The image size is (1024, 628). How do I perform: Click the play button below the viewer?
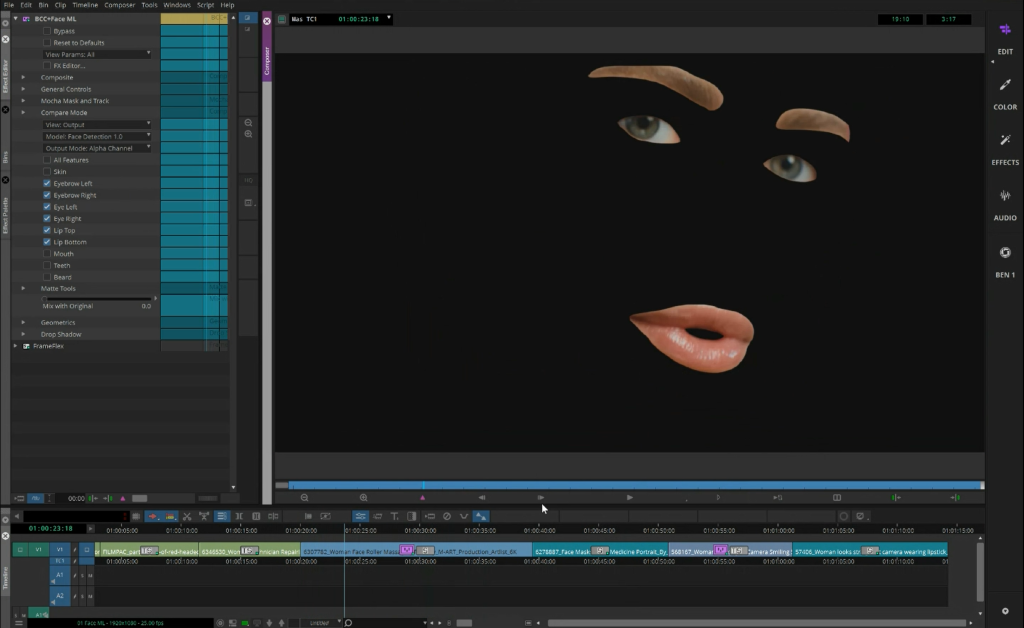629,497
